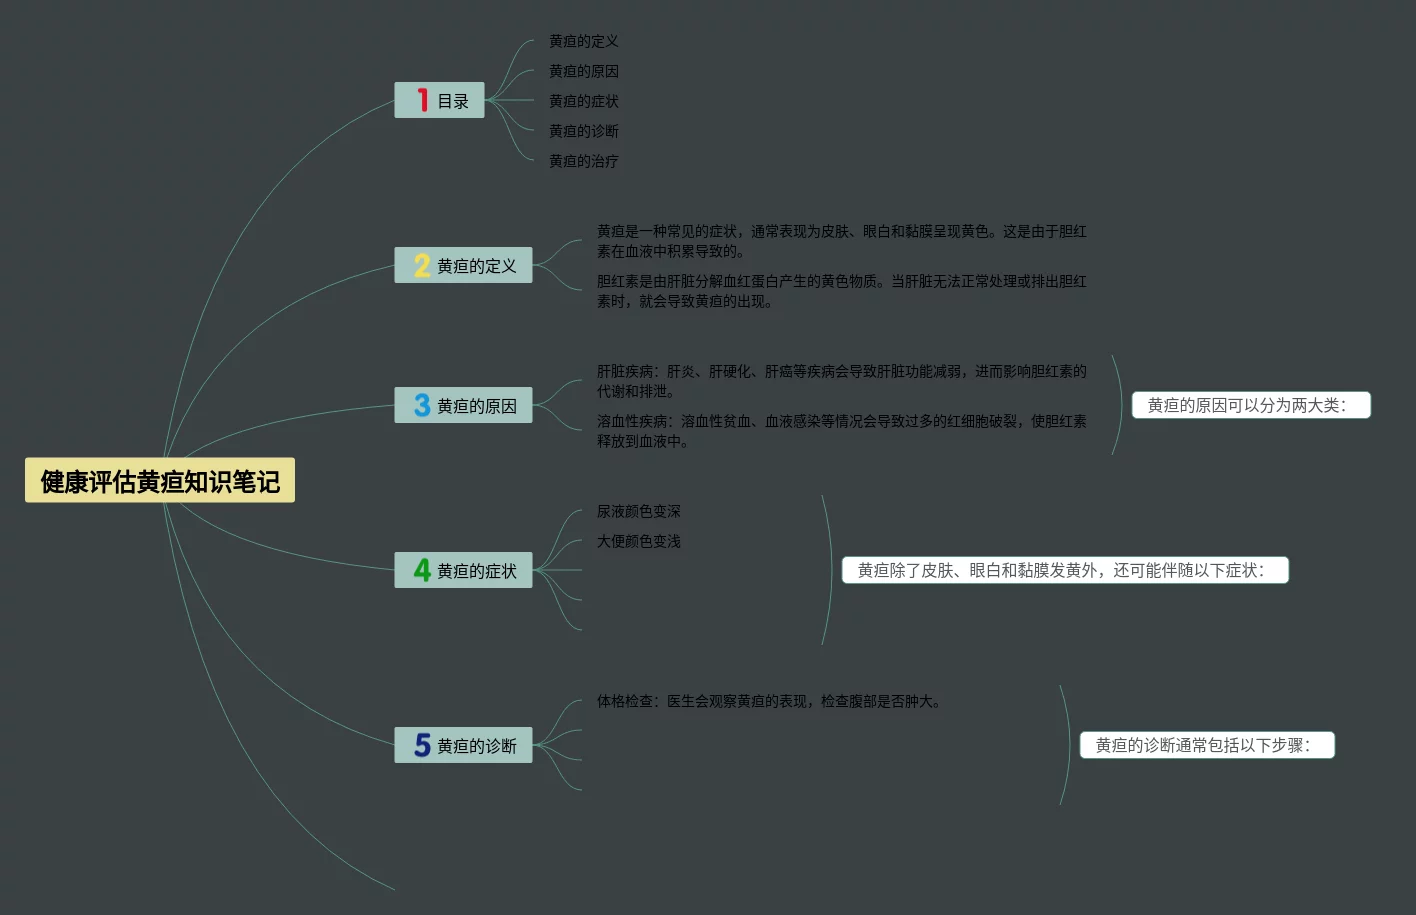Select the root node 健康评估黄疸知识笔记
Viewport: 1416px width, 915px height.
160,481
